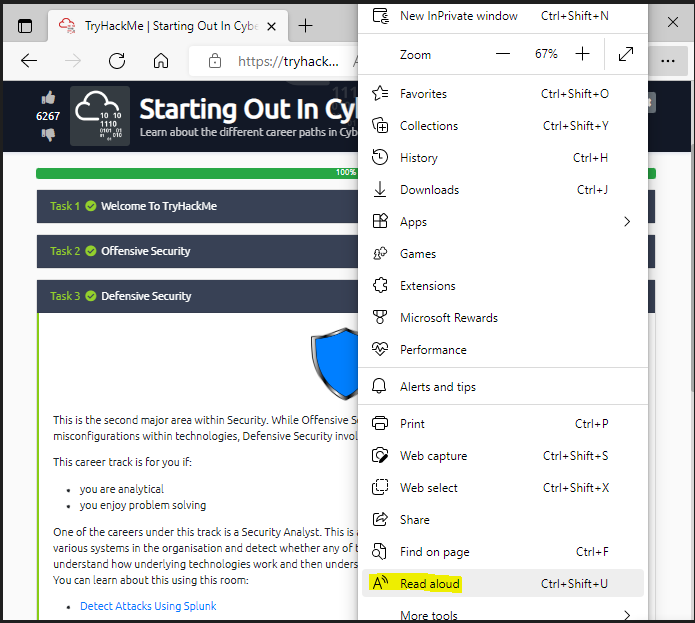Open the Collections menu item
695x623 pixels.
coord(503,126)
